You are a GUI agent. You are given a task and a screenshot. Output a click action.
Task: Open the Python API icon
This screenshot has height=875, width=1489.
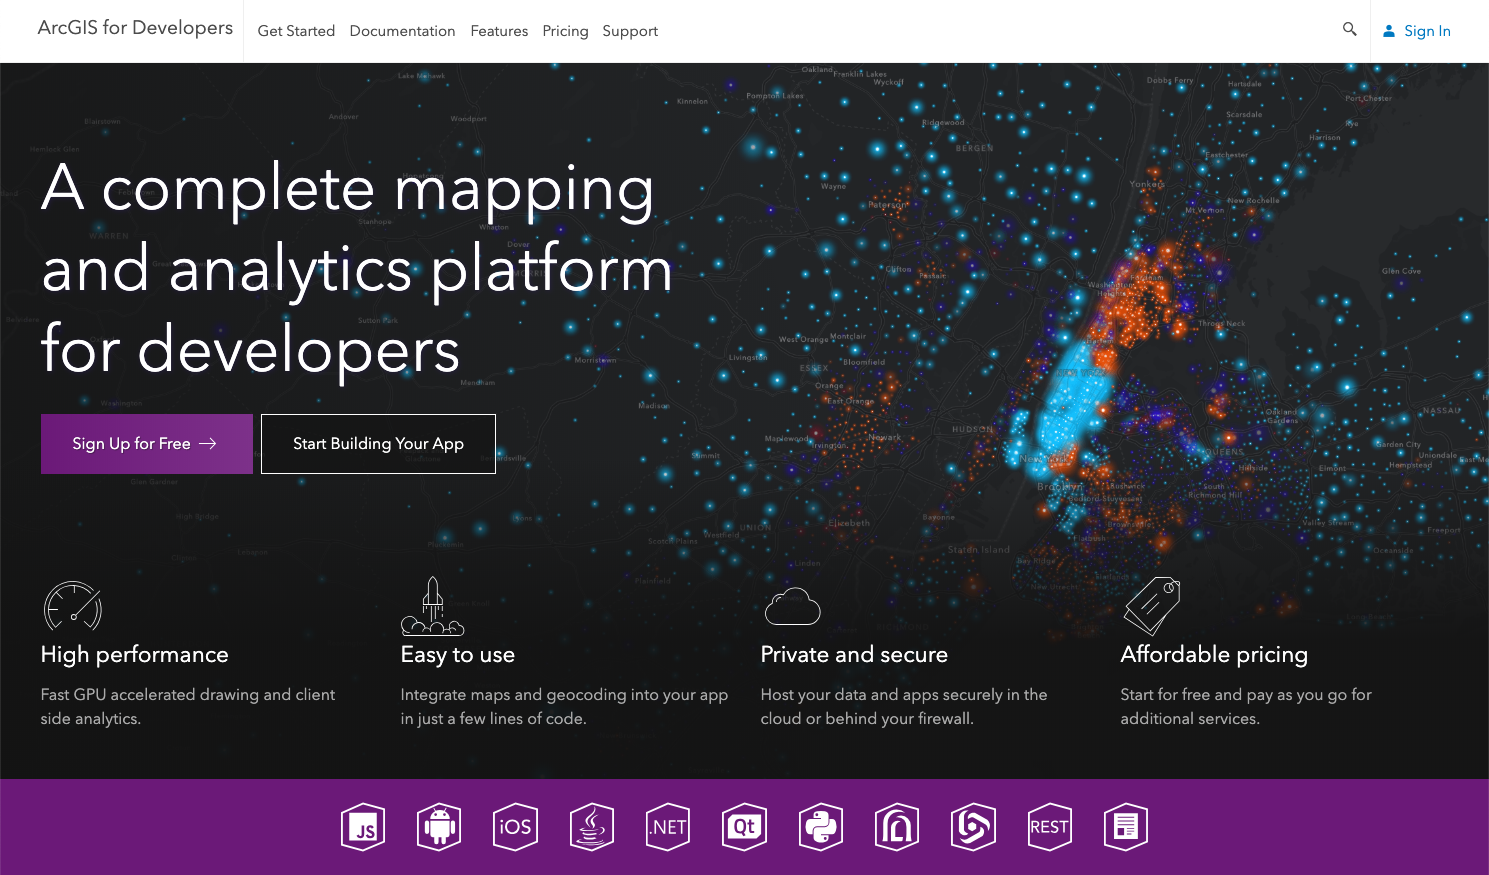(x=821, y=827)
